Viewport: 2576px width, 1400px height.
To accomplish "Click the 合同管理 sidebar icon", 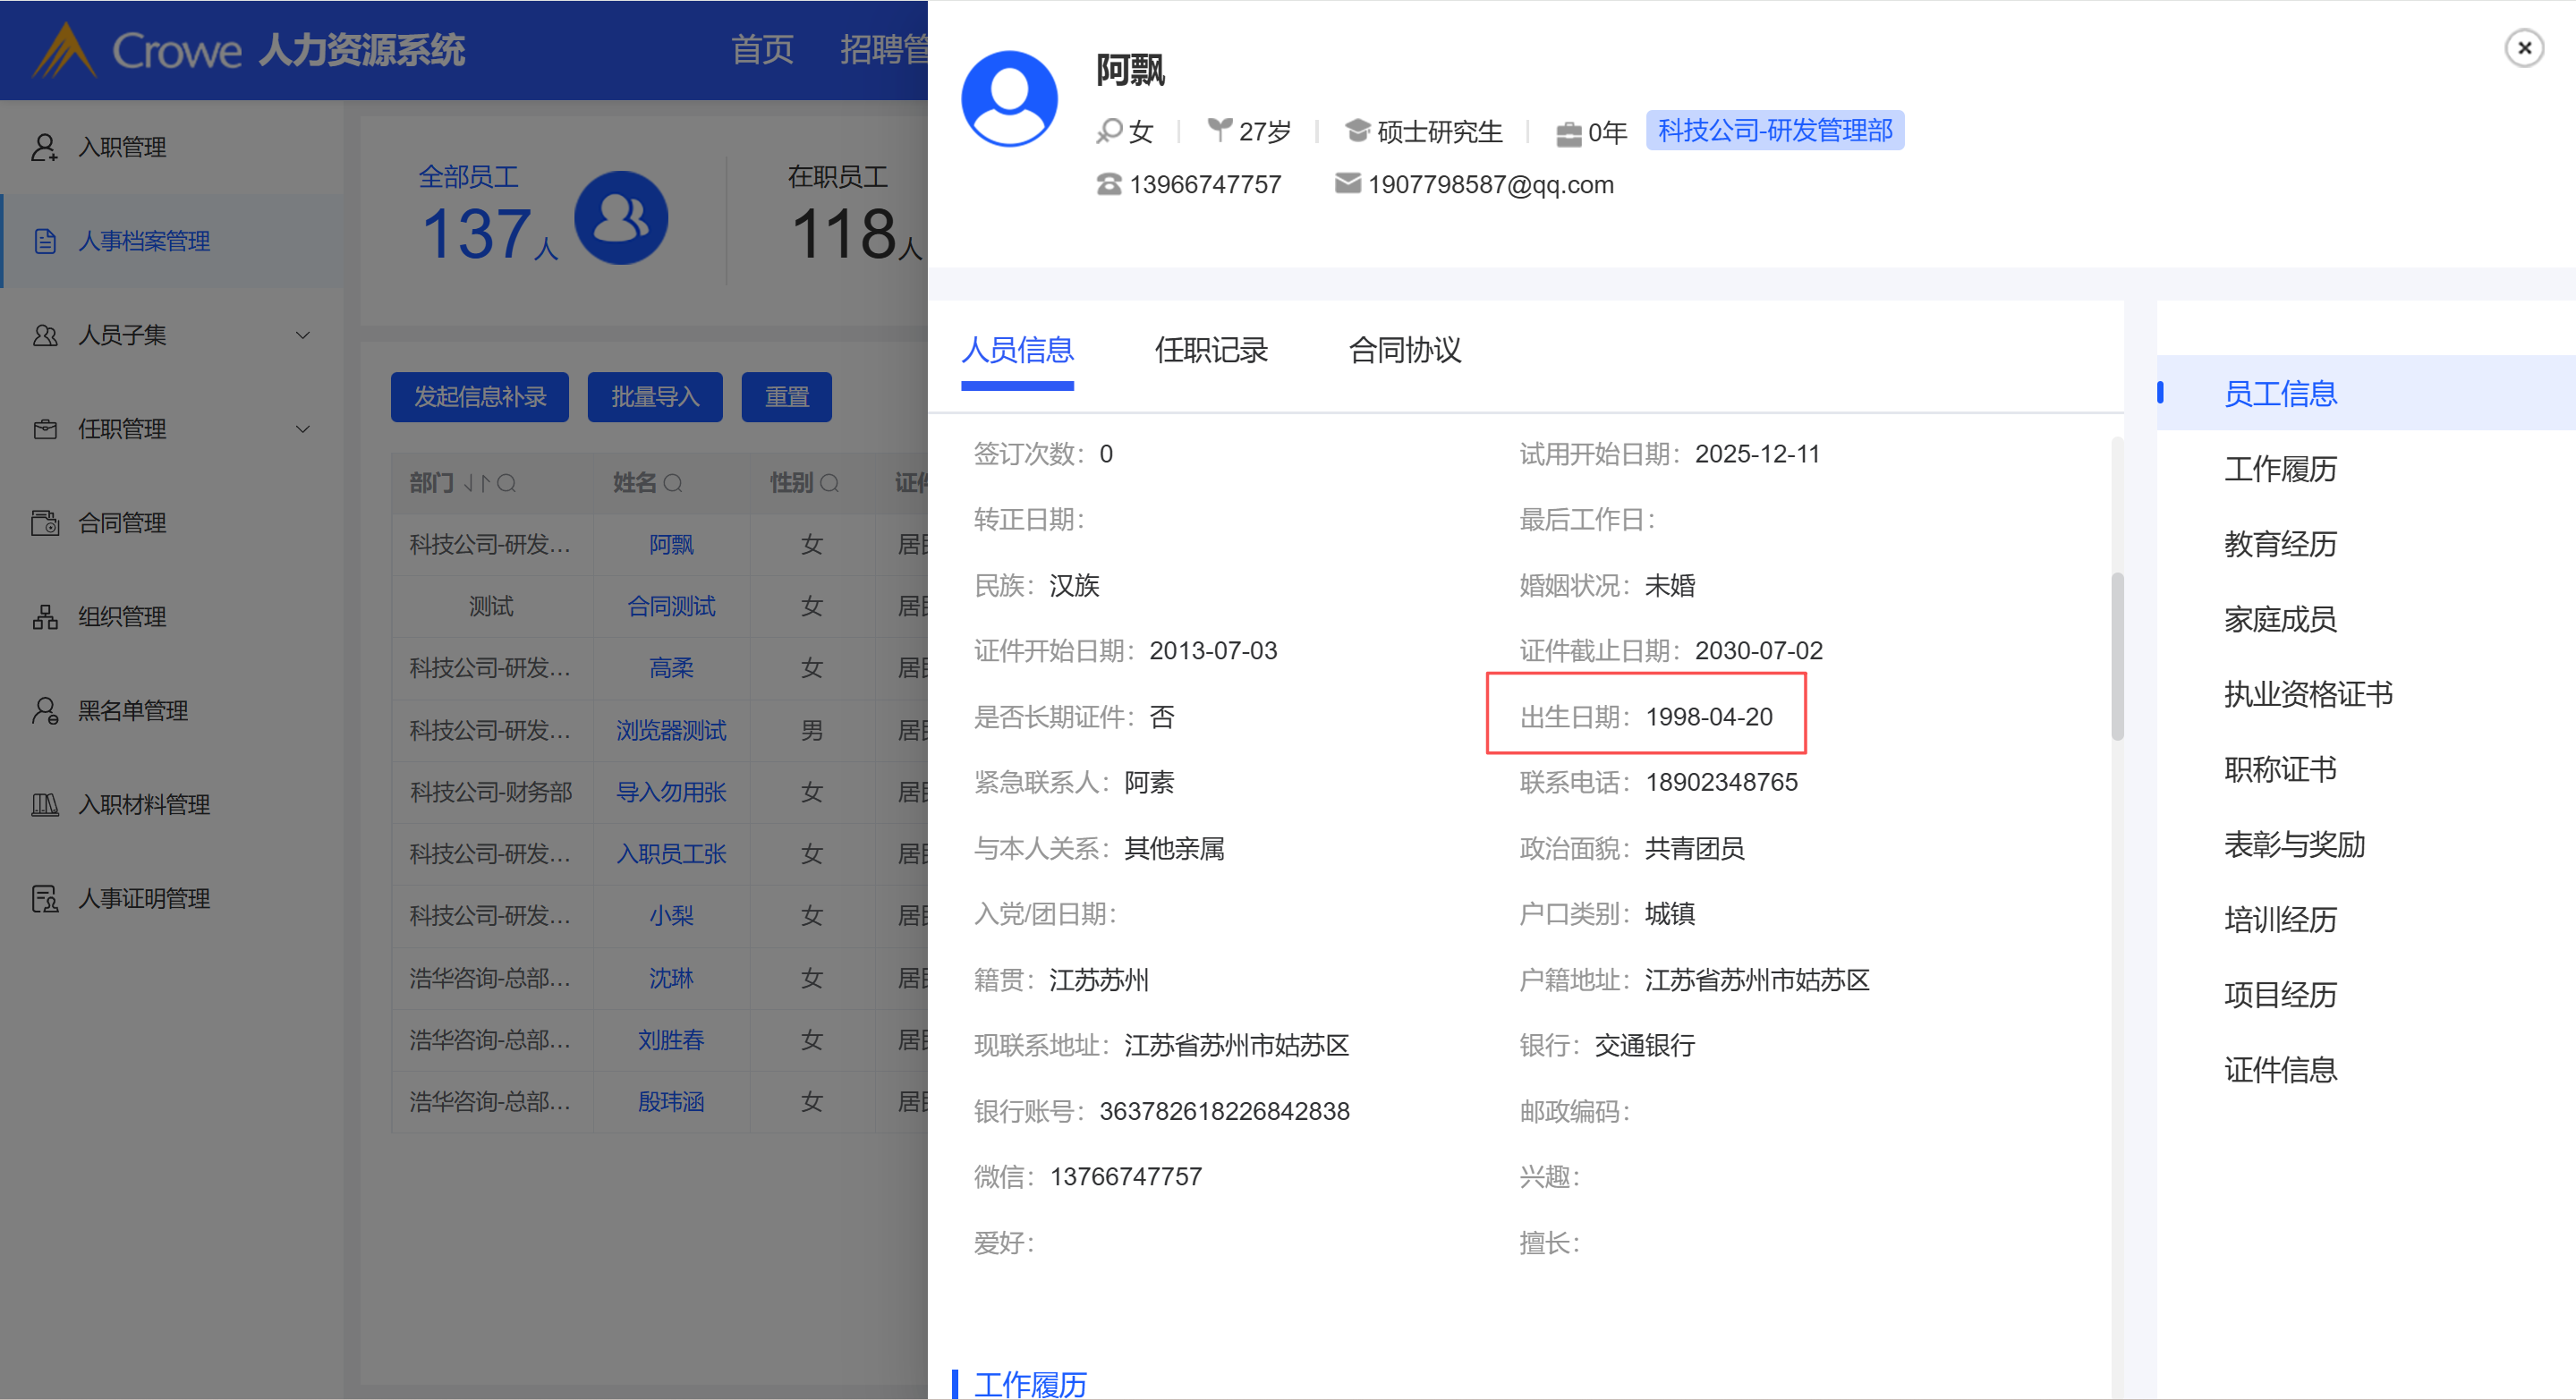I will 44,523.
